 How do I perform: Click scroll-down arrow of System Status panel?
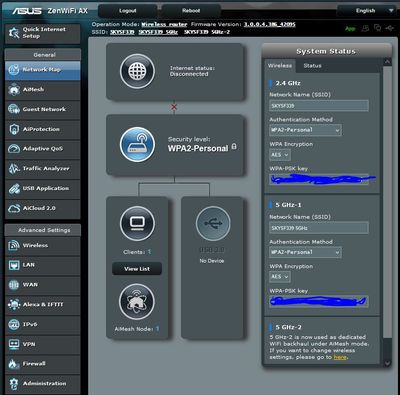pyautogui.click(x=387, y=363)
